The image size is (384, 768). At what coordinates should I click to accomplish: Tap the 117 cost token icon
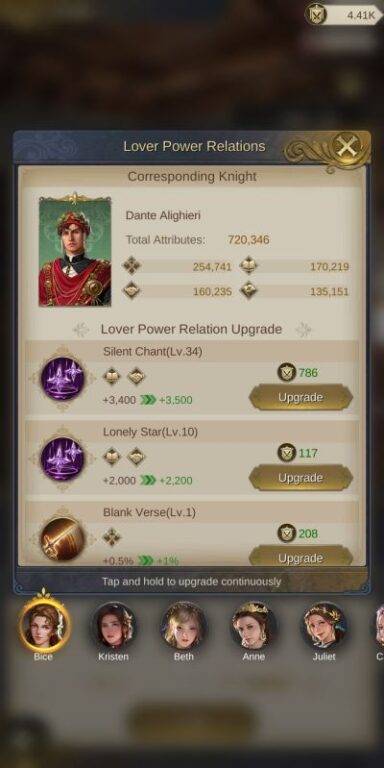[x=287, y=453]
